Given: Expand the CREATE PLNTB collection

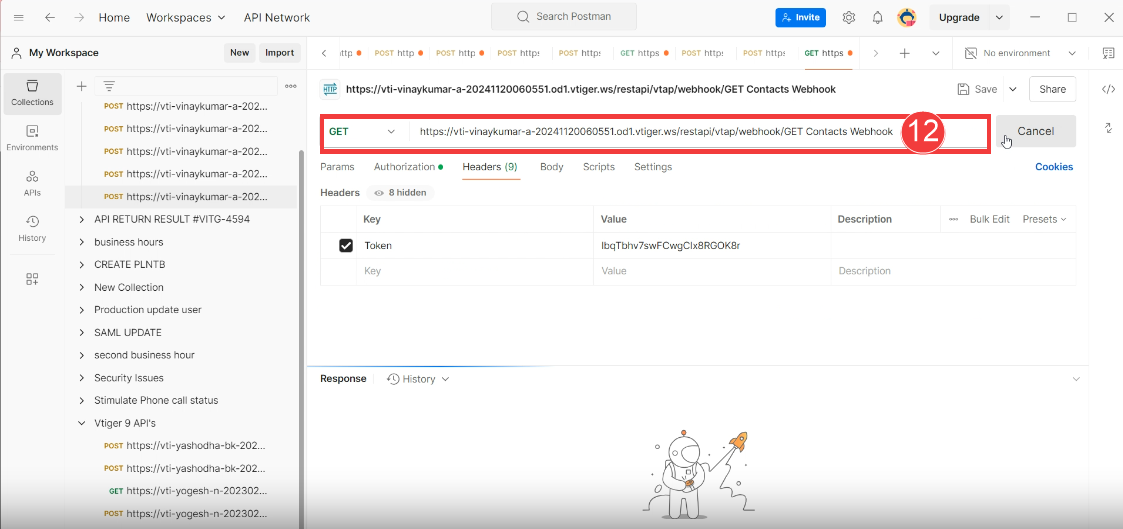Looking at the screenshot, I should 82,264.
